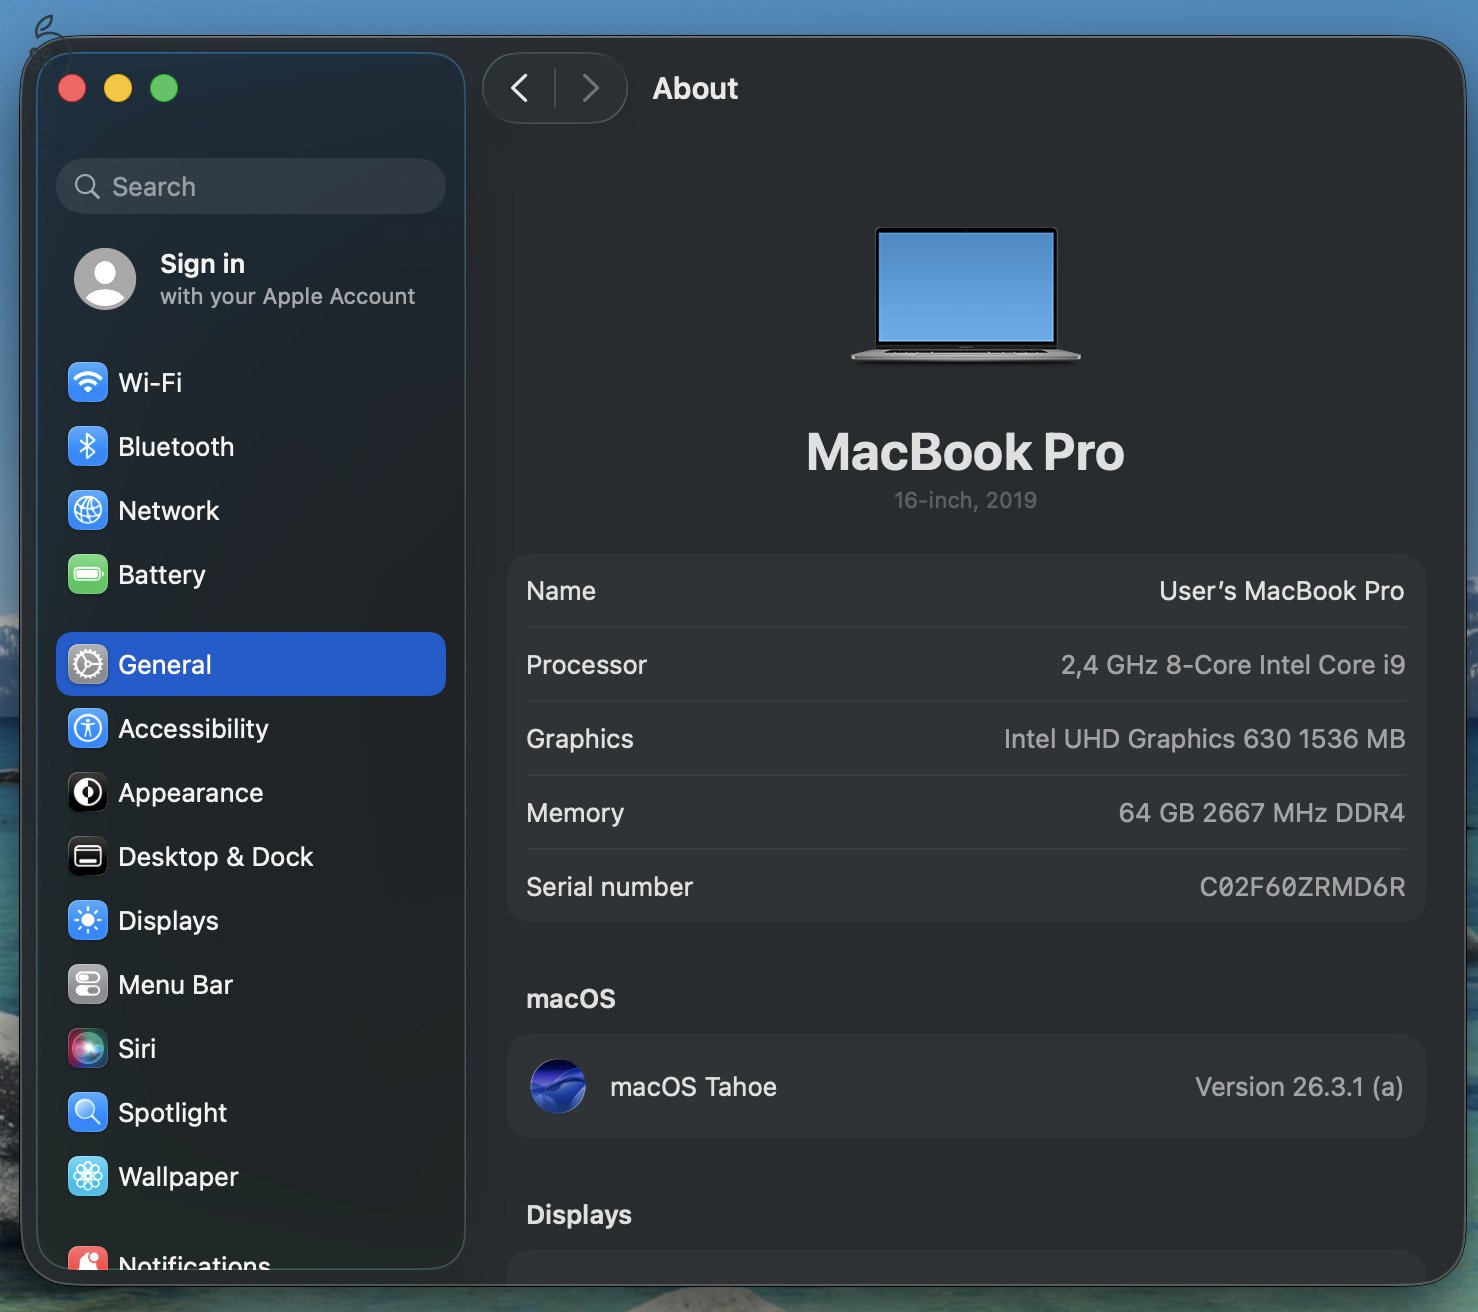Open Spotlight magnifier icon
The height and width of the screenshot is (1312, 1478).
tap(88, 1112)
